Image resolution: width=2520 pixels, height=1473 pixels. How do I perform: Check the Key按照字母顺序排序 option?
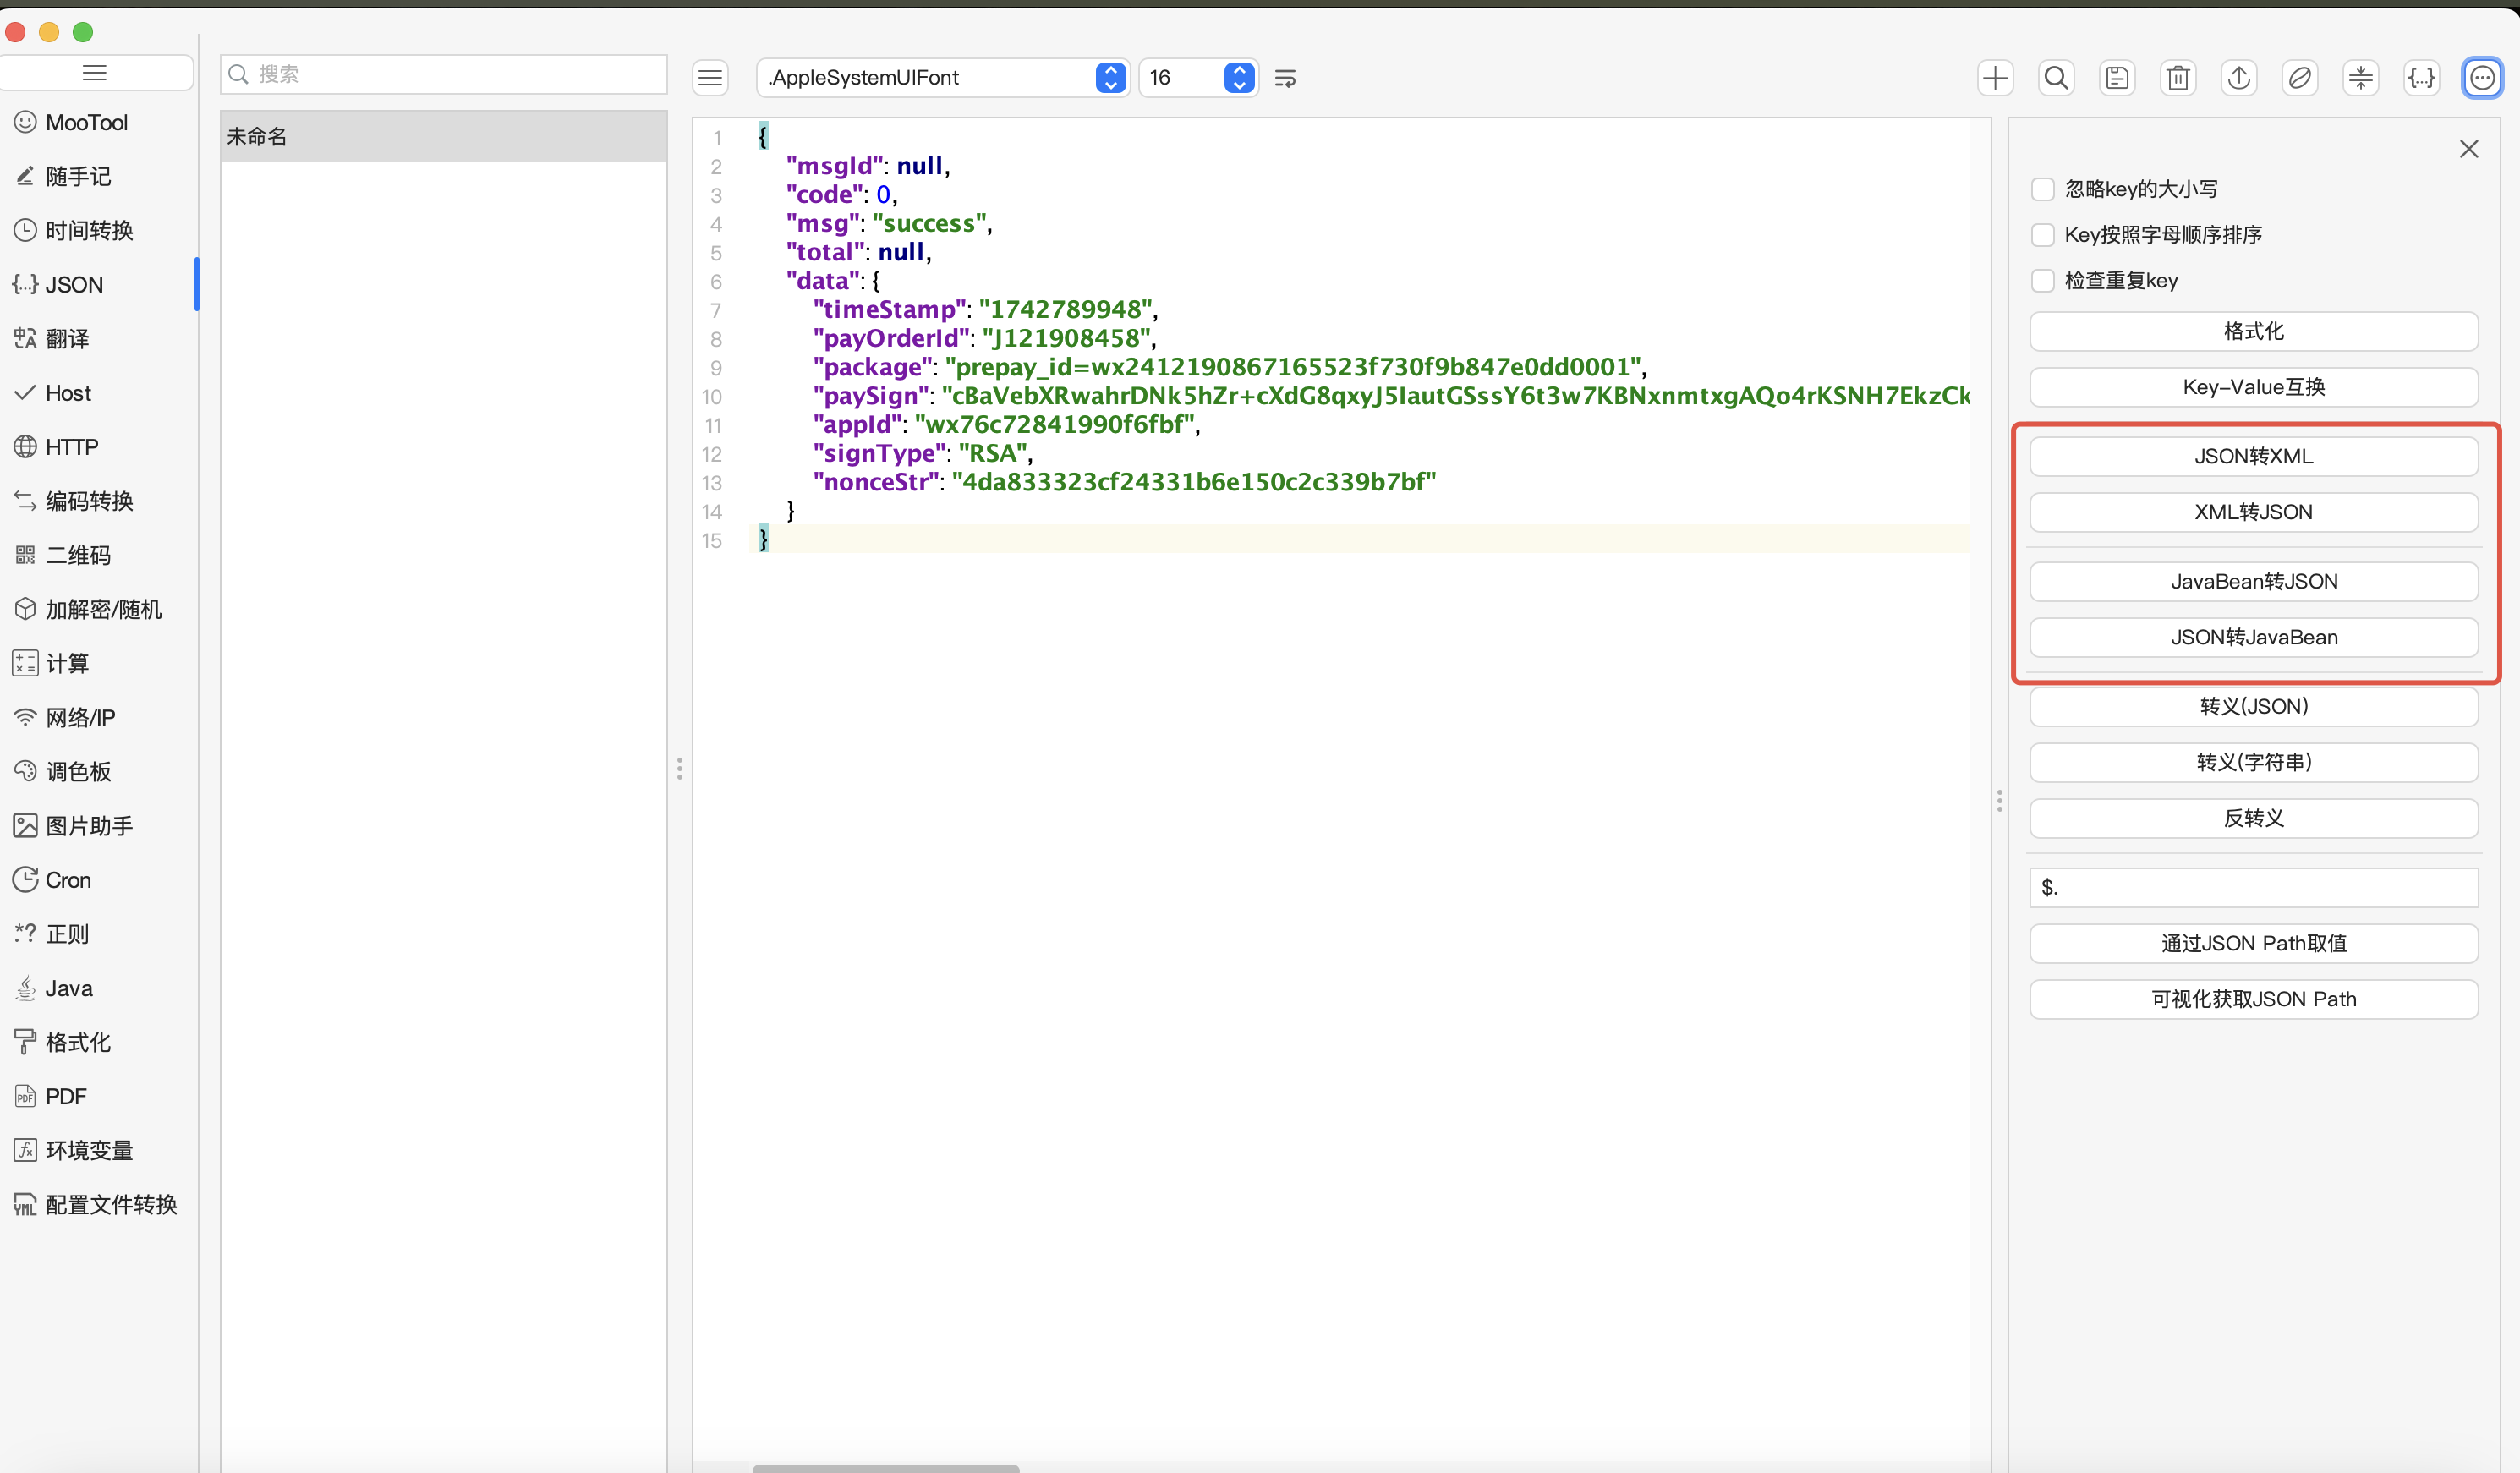point(2042,235)
